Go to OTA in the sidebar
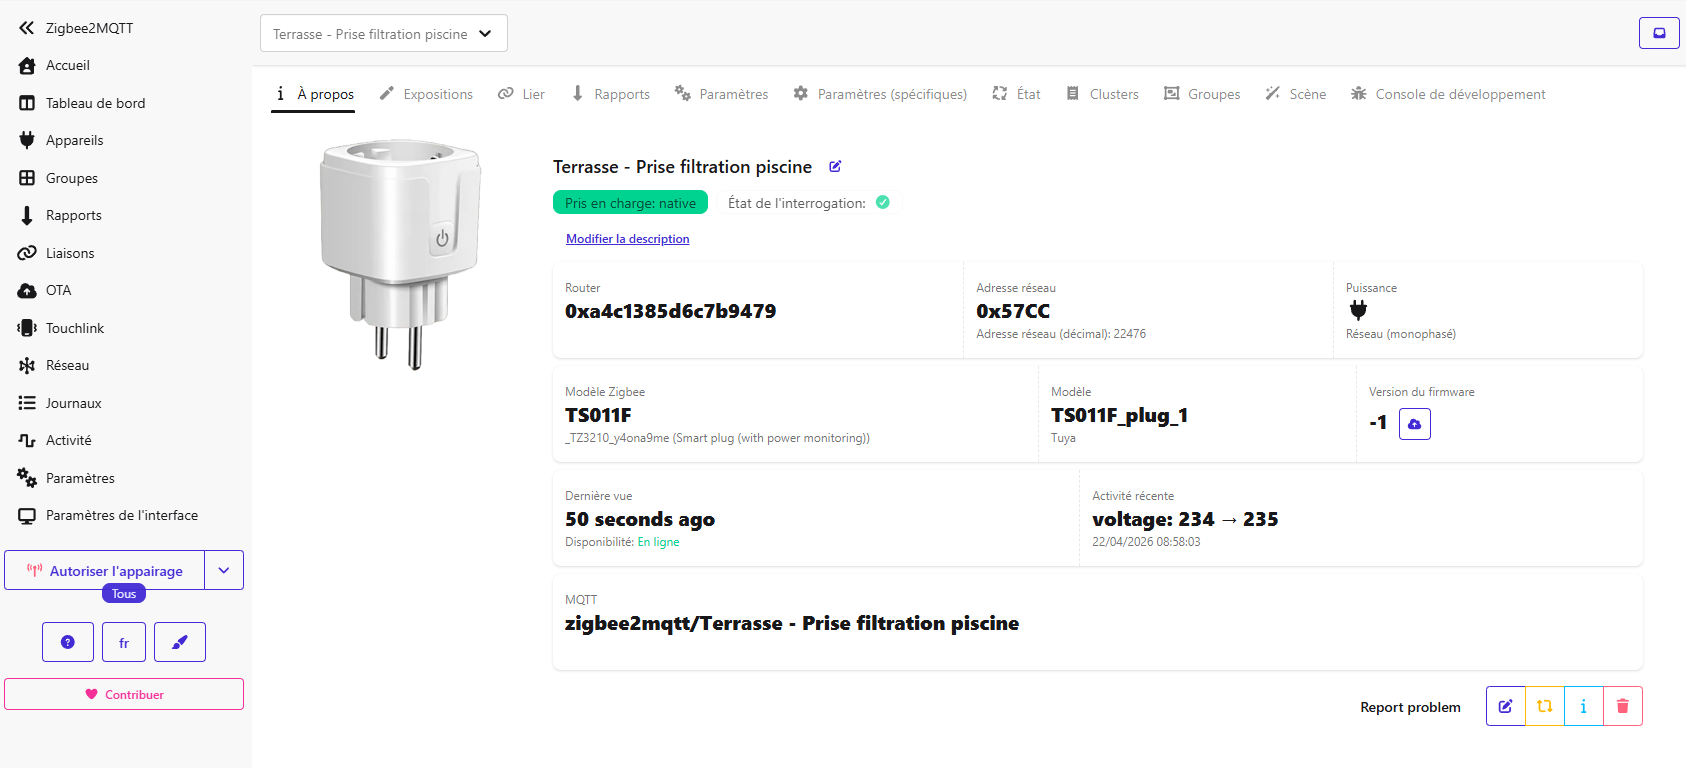The image size is (1686, 768). pyautogui.click(x=58, y=290)
